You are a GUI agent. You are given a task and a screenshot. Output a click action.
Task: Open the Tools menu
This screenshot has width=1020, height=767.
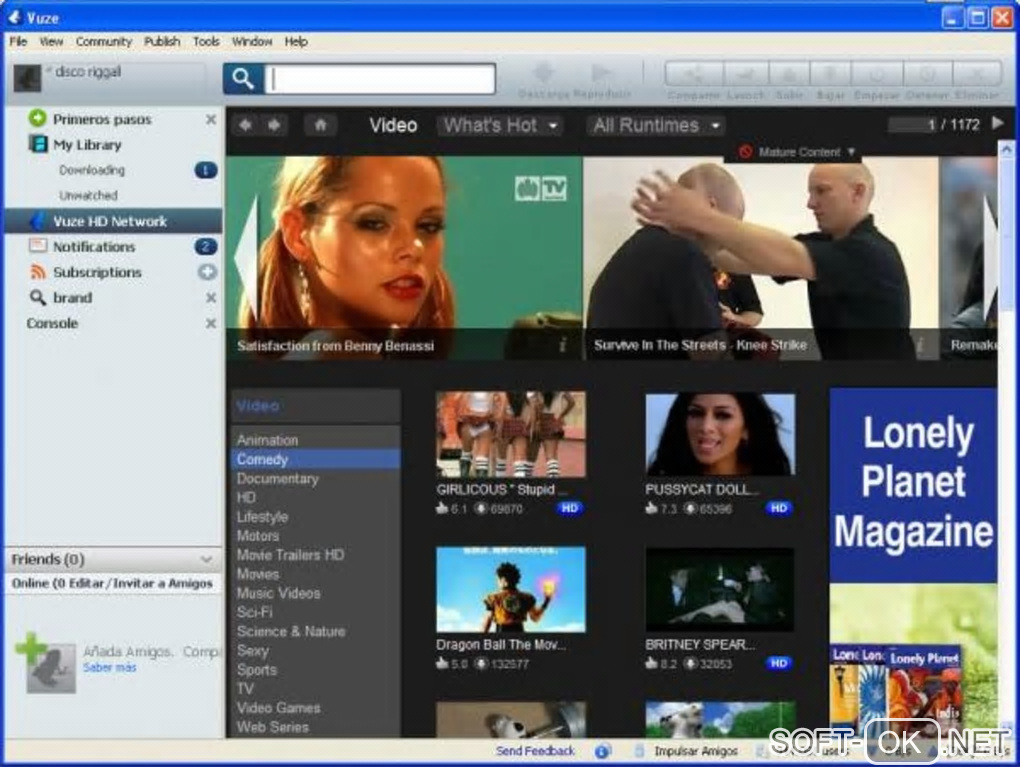click(206, 42)
